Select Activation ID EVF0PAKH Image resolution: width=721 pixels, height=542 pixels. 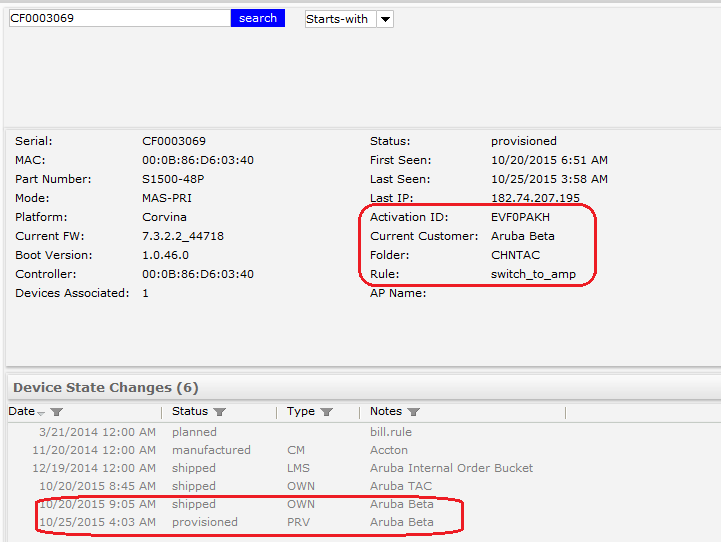tap(520, 217)
